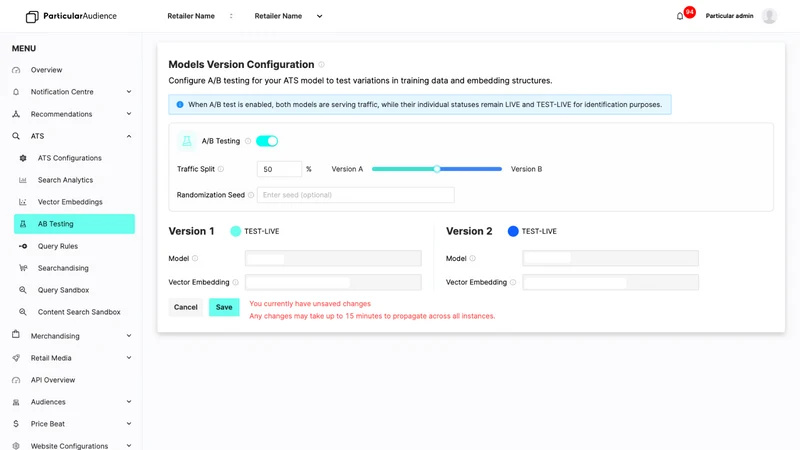Click the Query Rules icon
800x450 pixels.
tap(23, 246)
